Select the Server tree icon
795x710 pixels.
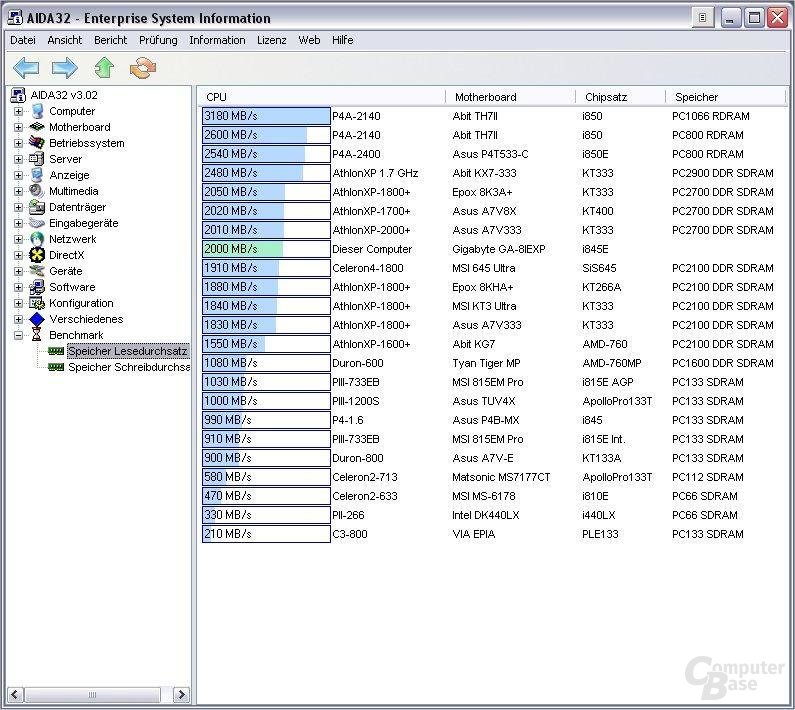pyautogui.click(x=37, y=159)
